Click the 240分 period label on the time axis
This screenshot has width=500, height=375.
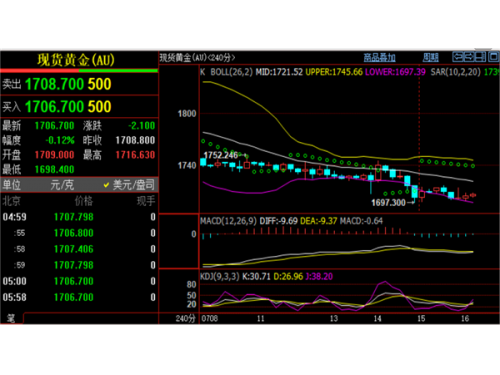click(185, 318)
